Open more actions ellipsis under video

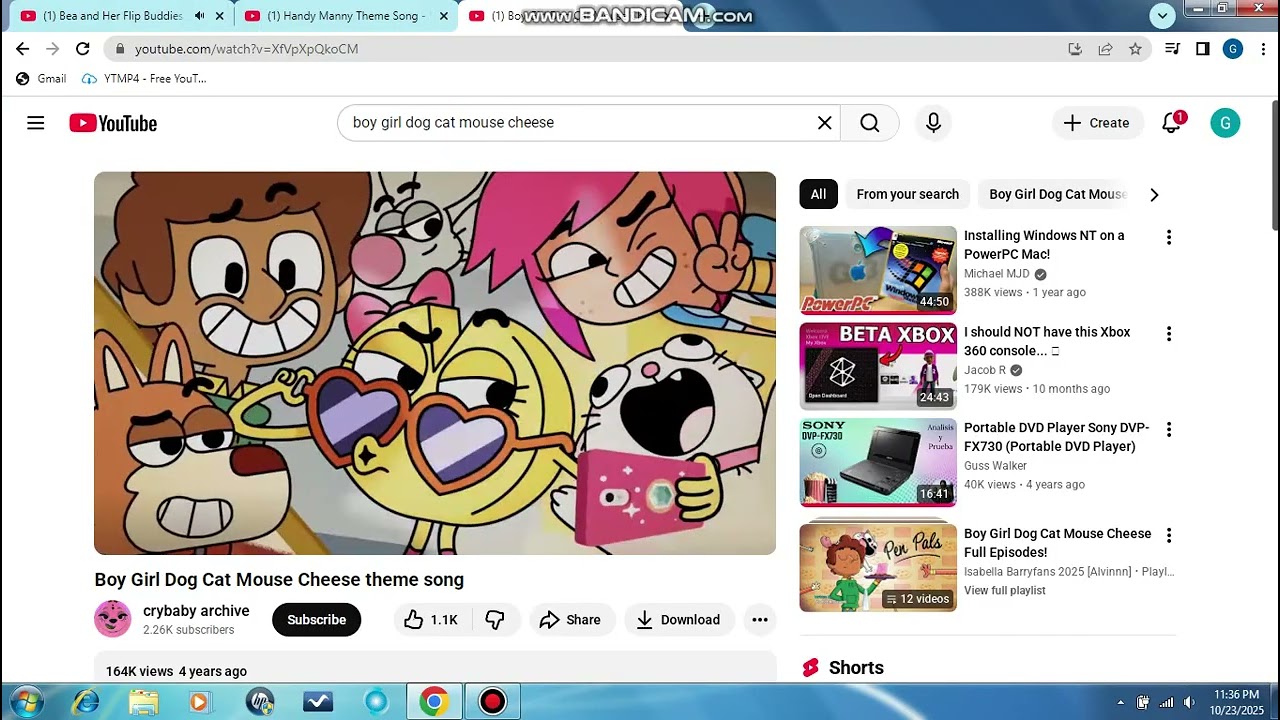tap(760, 620)
